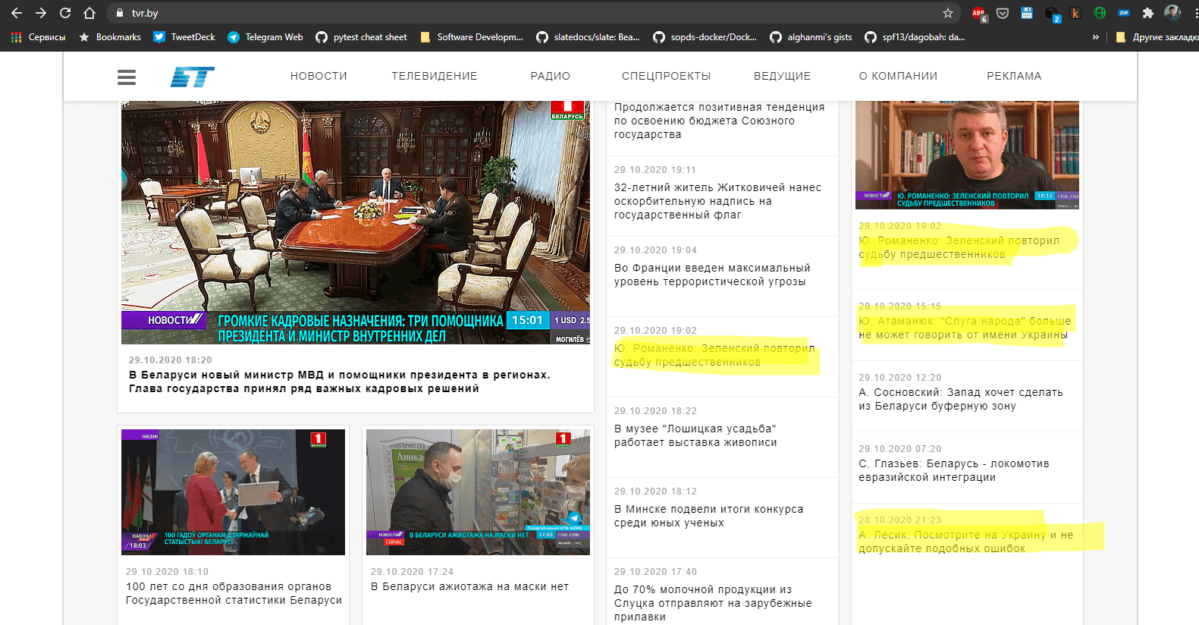Screen dimensions: 1199x625
Task: Click the Belteleradio logo in the header
Action: (x=192, y=77)
